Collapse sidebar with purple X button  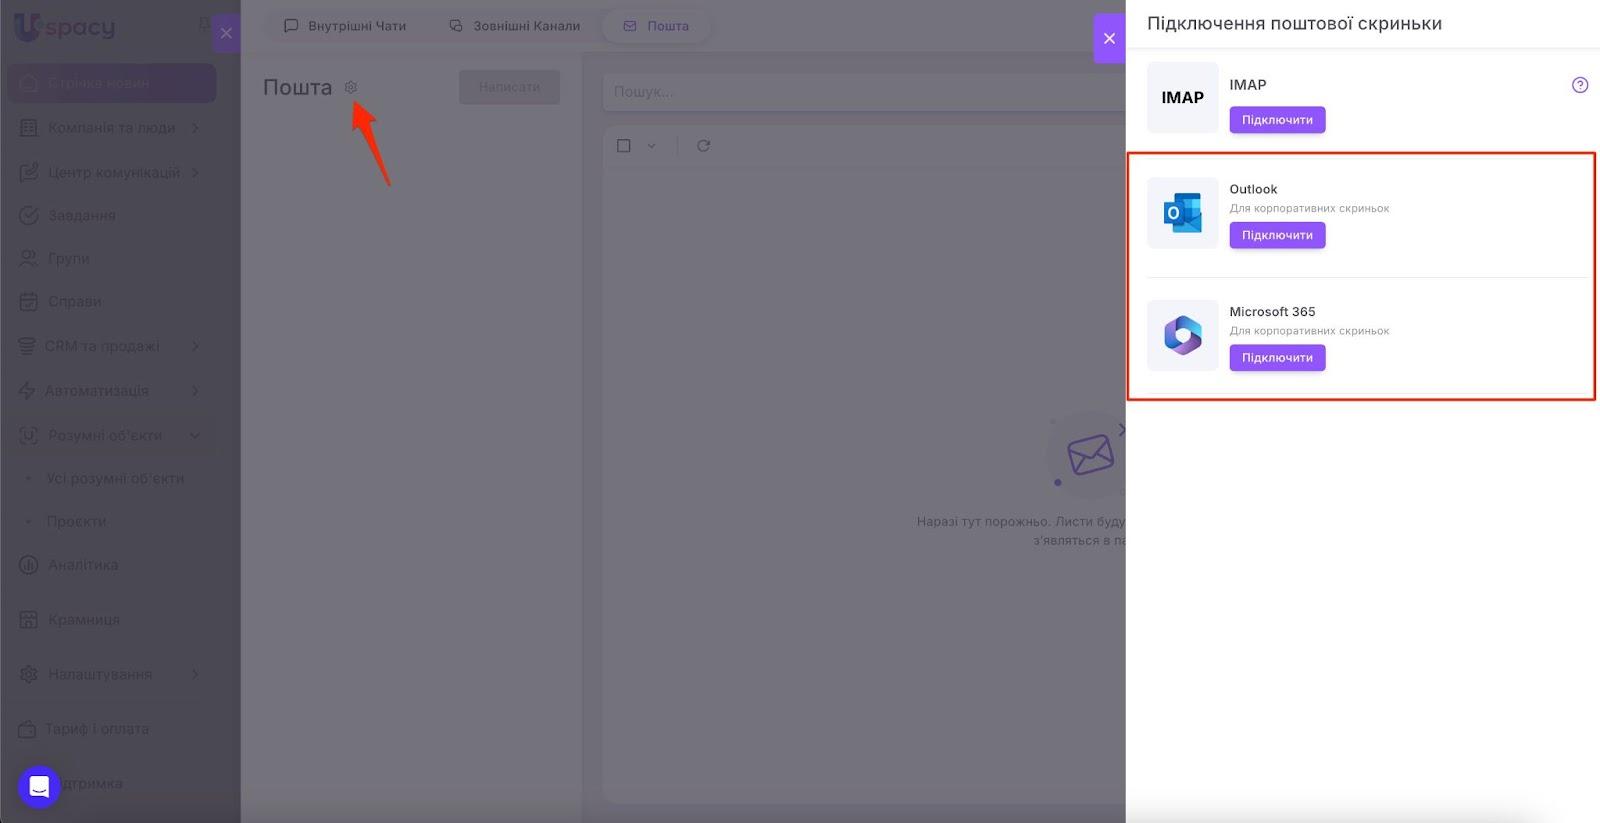226,33
